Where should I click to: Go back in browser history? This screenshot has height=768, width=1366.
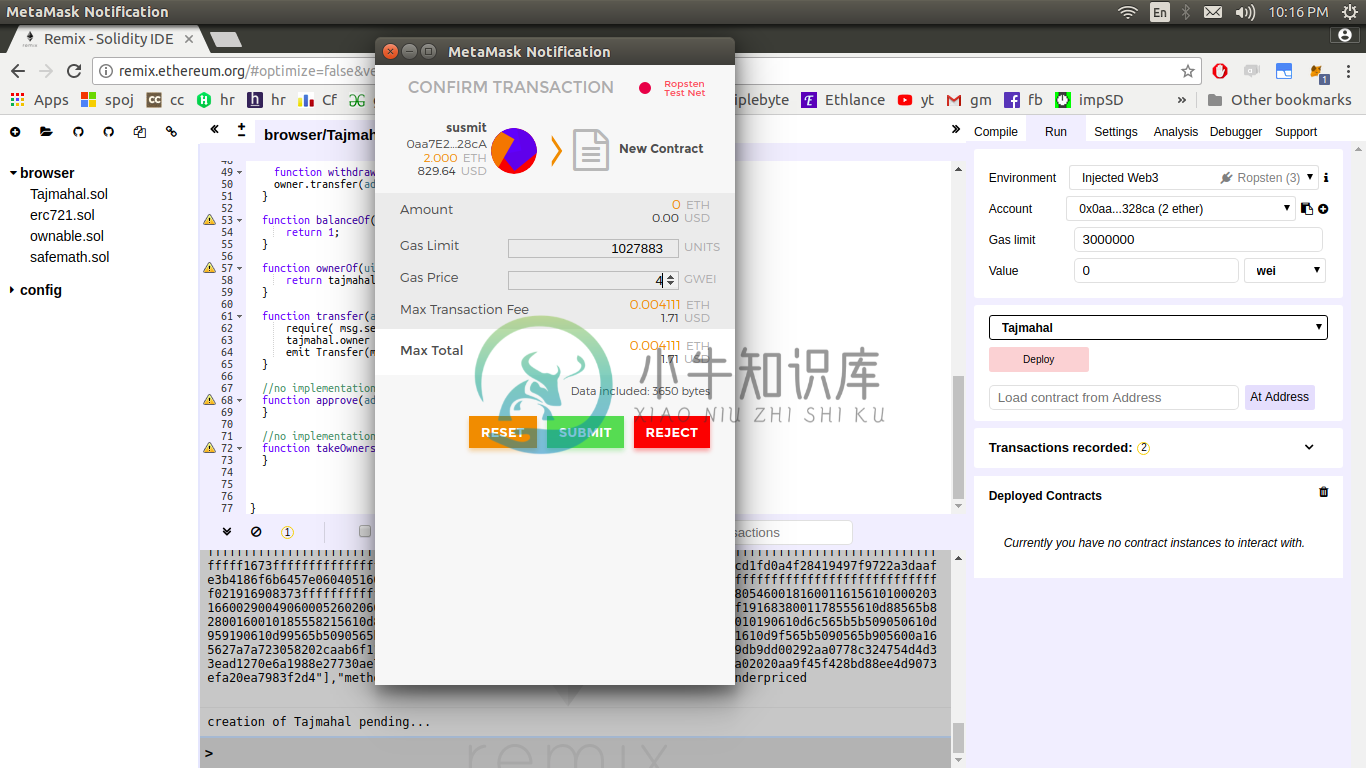18,71
